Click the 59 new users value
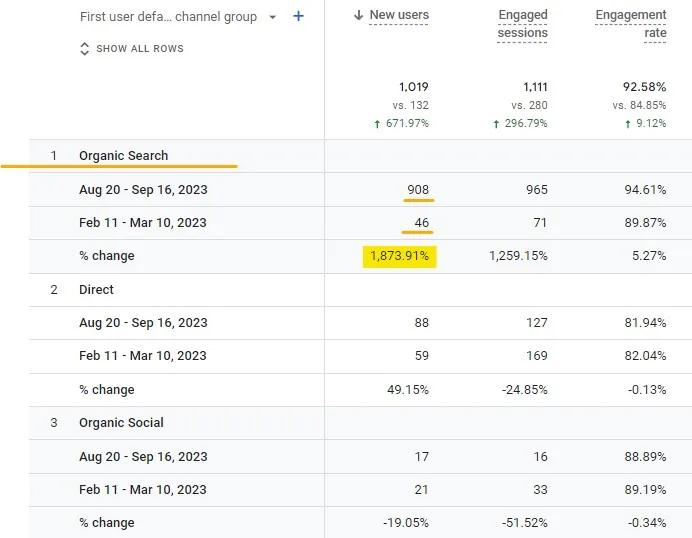The image size is (692, 538). (x=421, y=356)
